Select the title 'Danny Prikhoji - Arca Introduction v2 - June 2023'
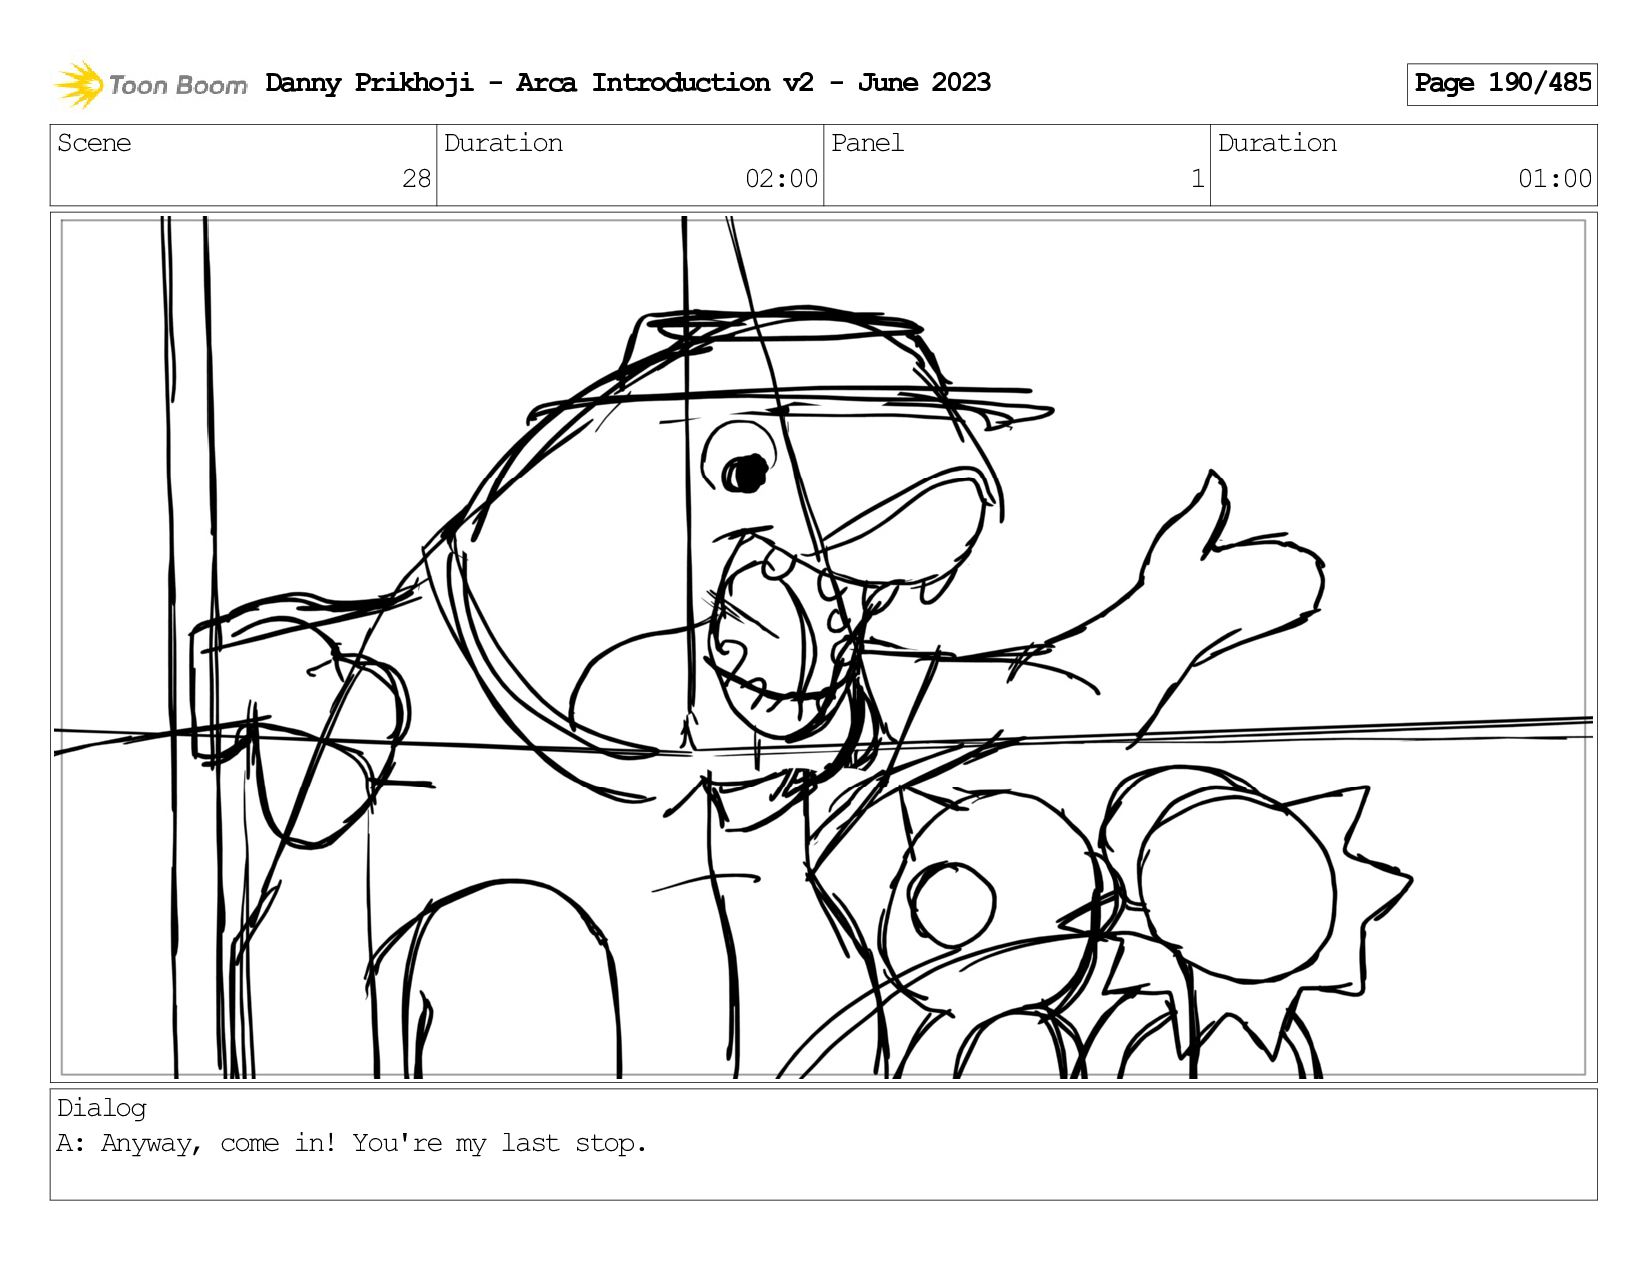 tap(628, 83)
